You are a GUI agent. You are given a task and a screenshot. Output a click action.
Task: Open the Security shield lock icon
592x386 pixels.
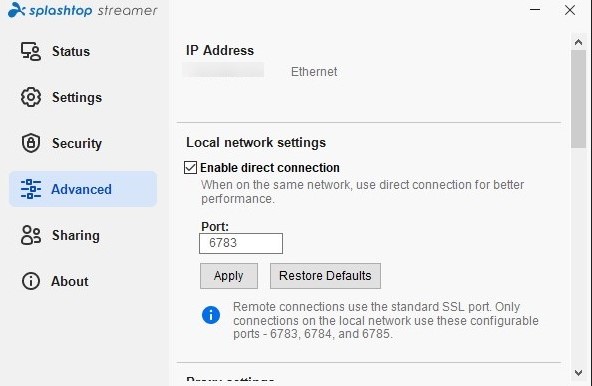31,143
